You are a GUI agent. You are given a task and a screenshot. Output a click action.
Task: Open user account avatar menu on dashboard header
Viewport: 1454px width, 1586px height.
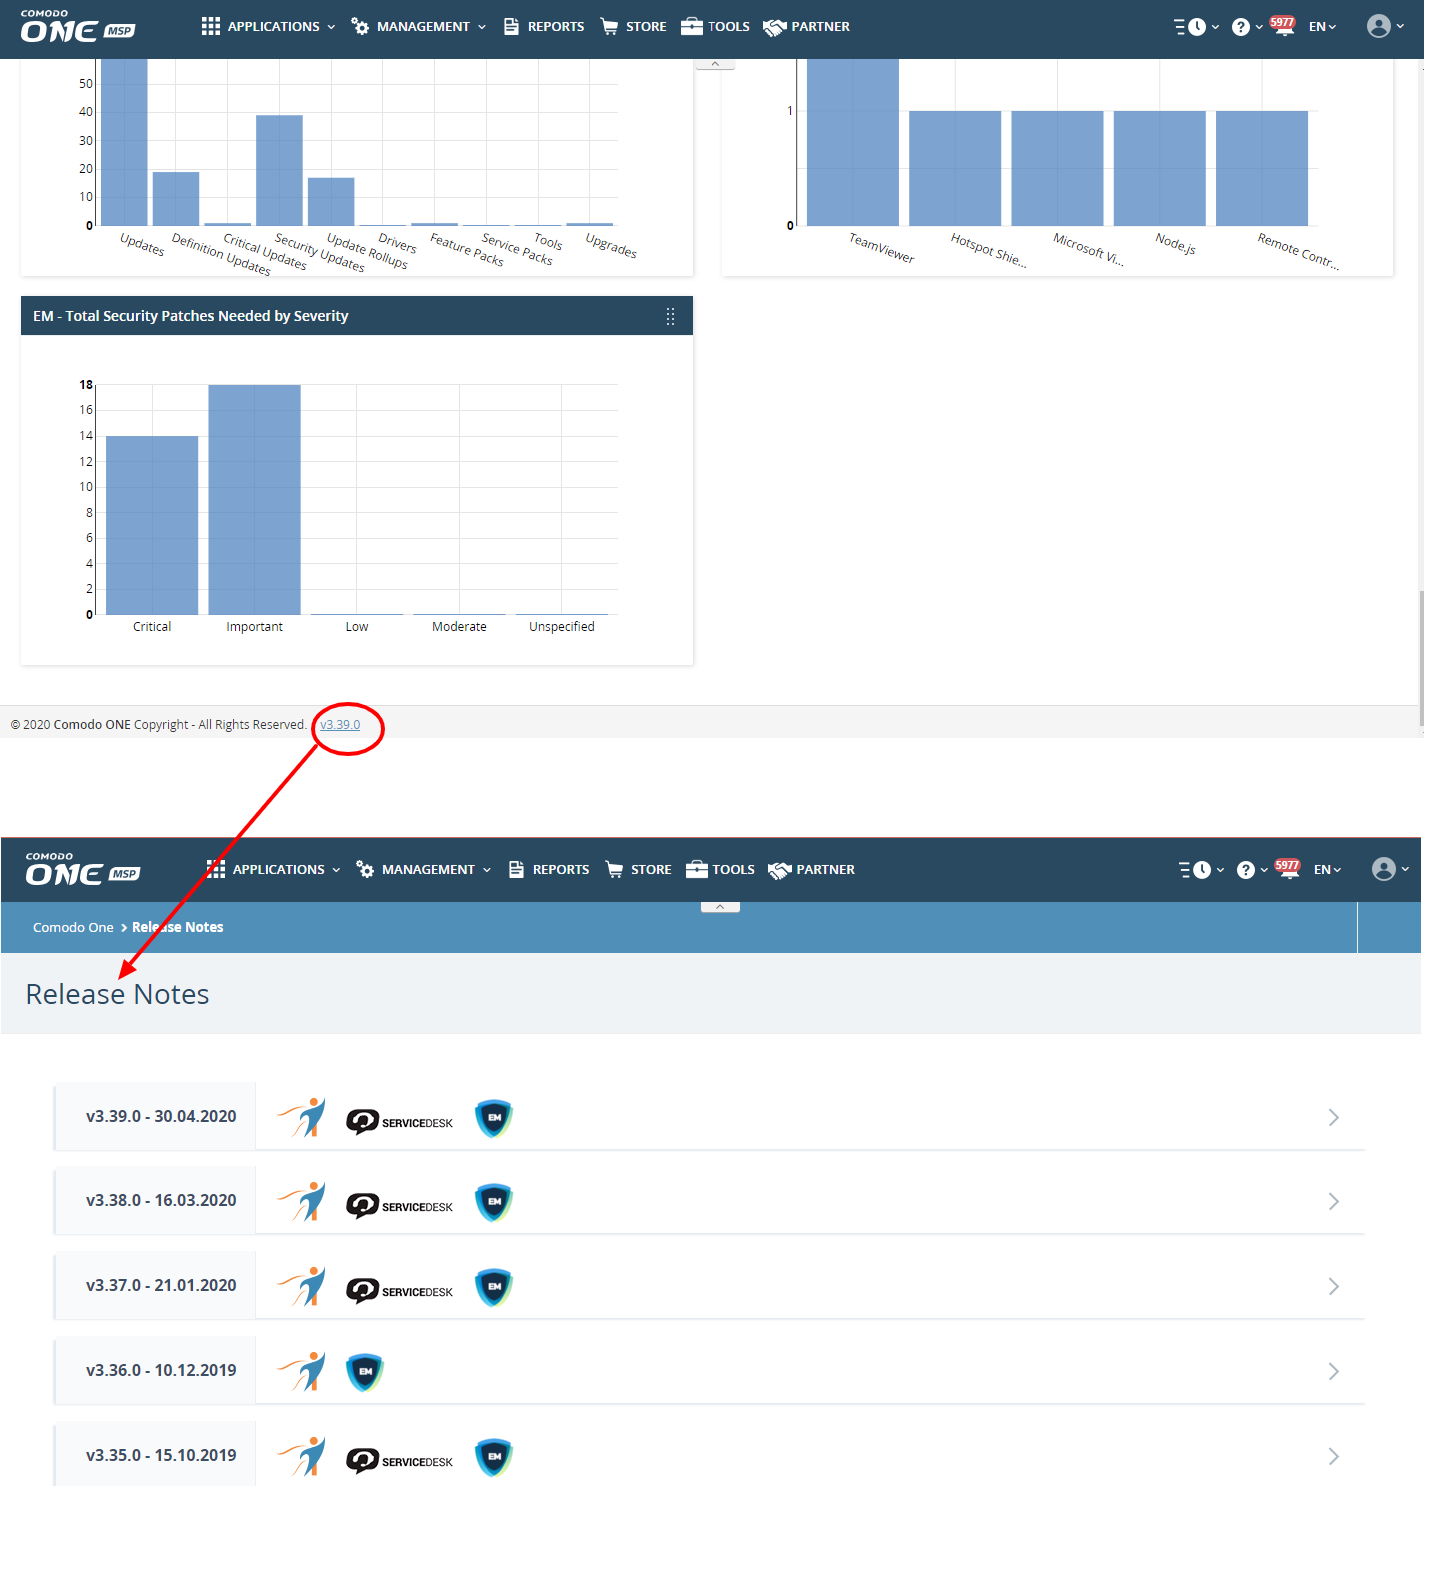(x=1385, y=26)
